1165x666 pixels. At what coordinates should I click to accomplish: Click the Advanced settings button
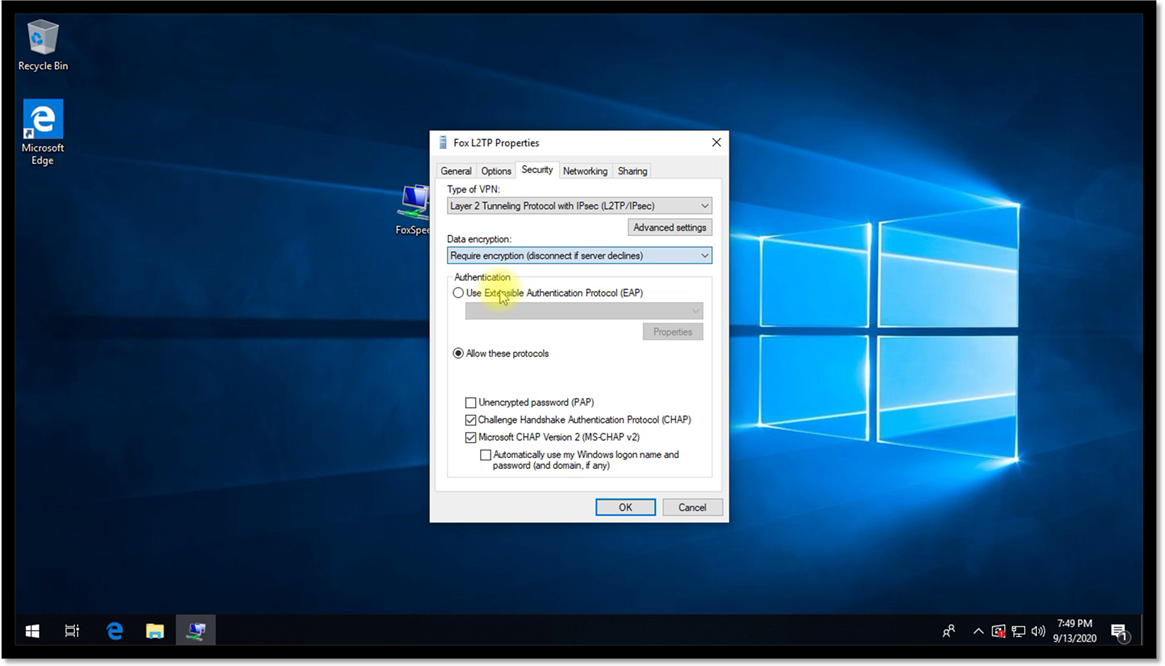[669, 228]
